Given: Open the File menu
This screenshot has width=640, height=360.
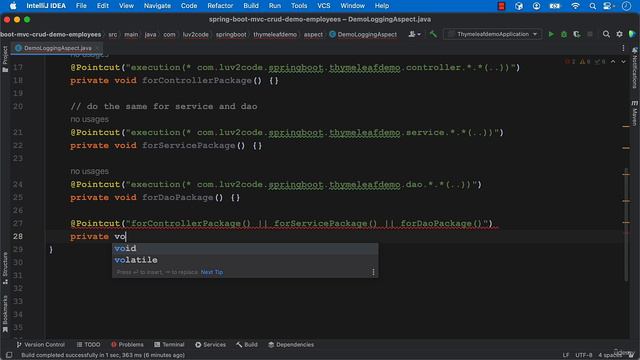Looking at the screenshot, I should click(x=81, y=6).
